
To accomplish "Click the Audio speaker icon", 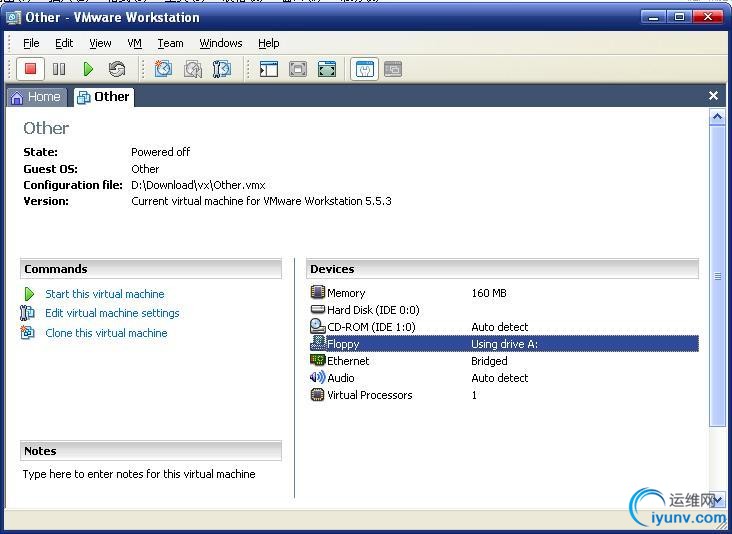I will [317, 377].
